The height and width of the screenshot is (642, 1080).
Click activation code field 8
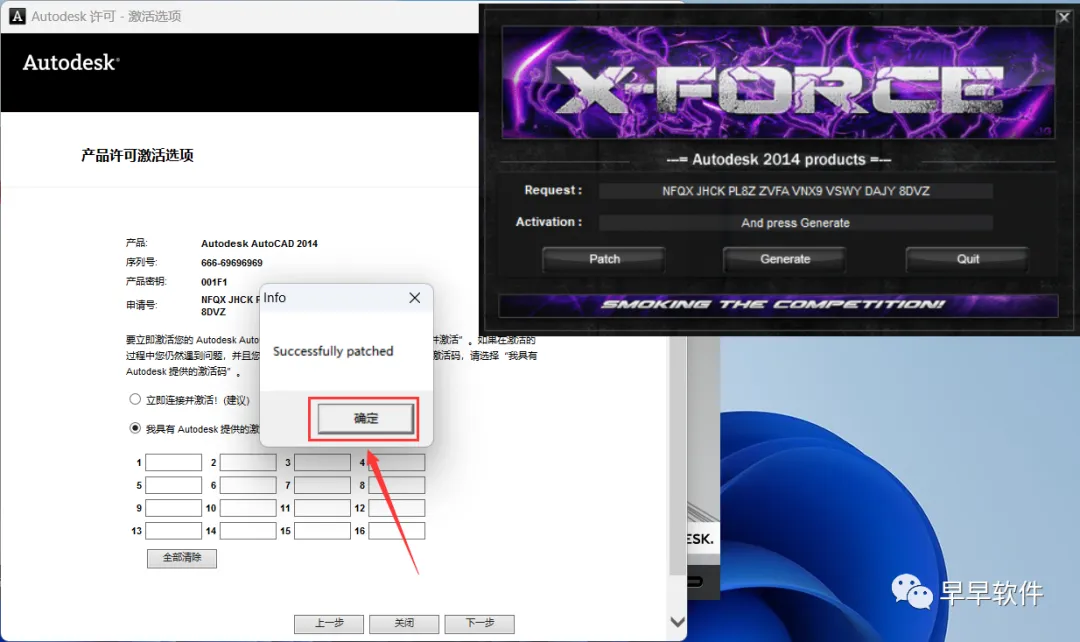[x=397, y=485]
